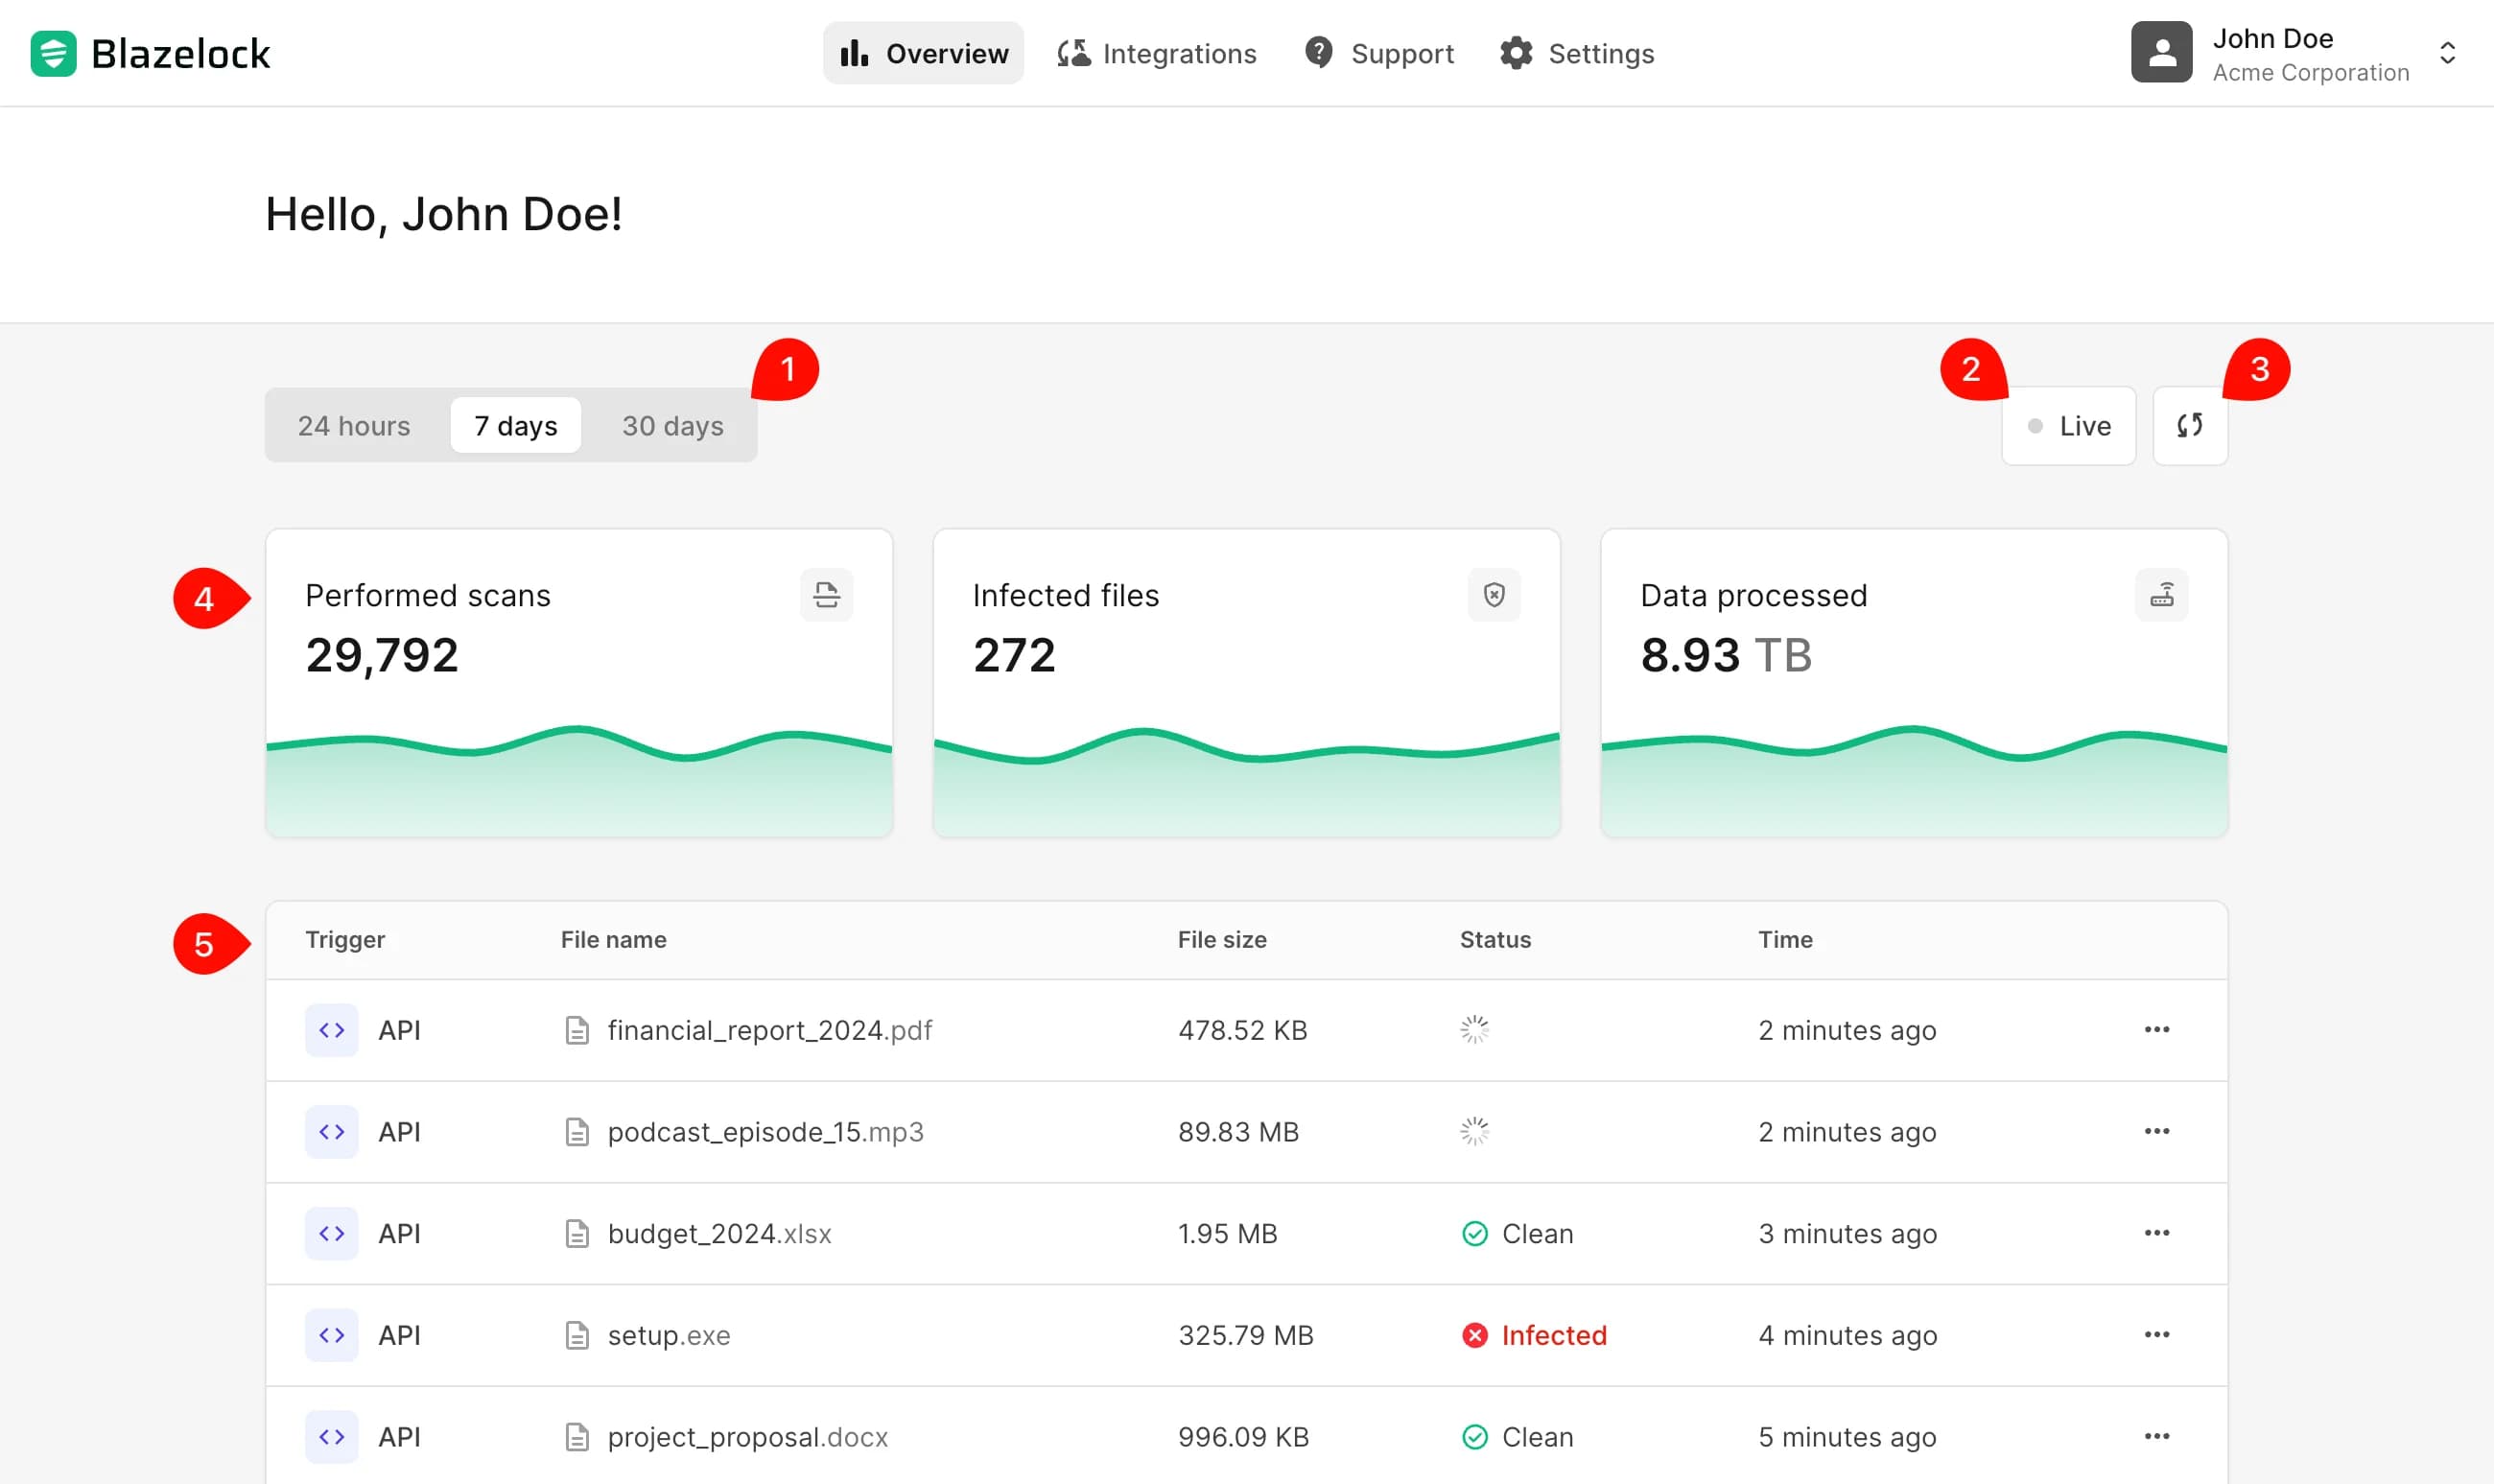Click the API trigger icon for setup.exe
The image size is (2494, 1484).
point(331,1334)
